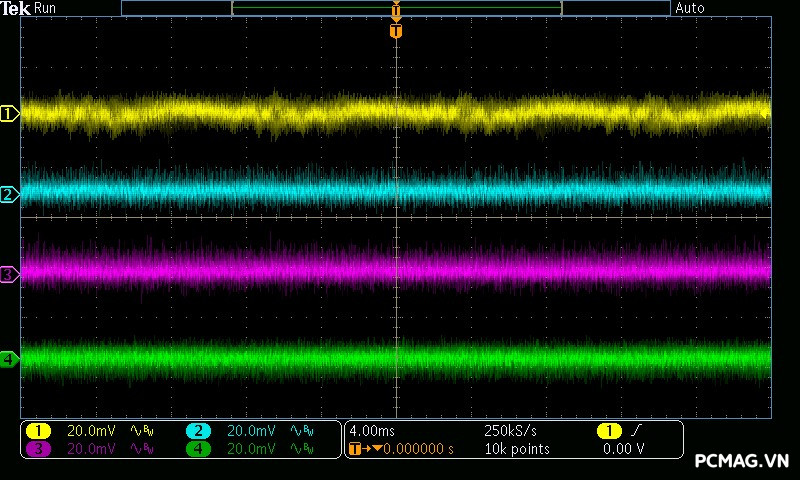
Task: Click the trigger rising edge slope icon
Action: (638, 431)
